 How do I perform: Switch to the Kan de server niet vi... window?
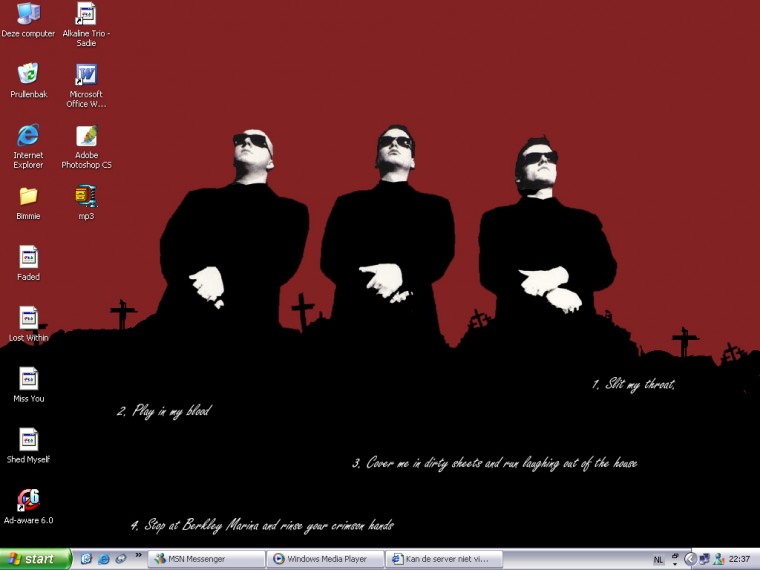coord(444,559)
